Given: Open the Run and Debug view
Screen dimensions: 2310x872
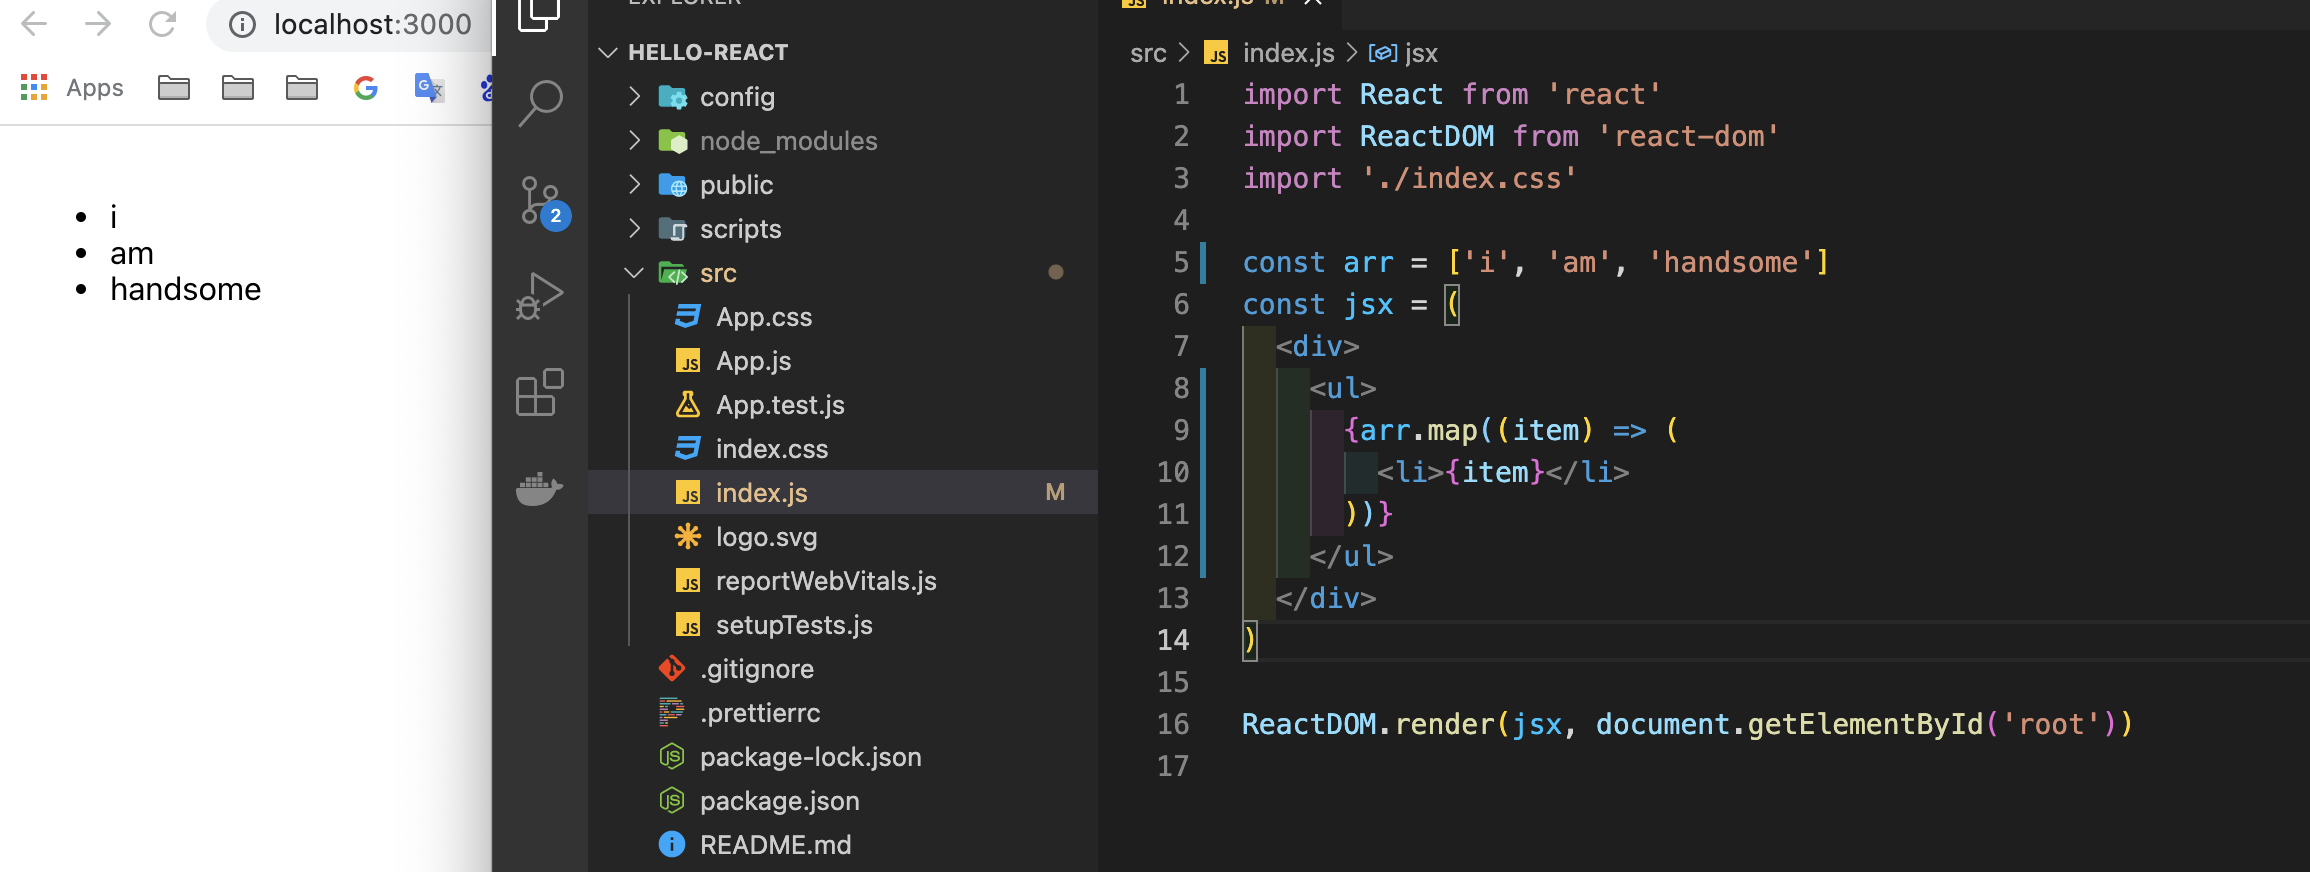Looking at the screenshot, I should click(540, 296).
